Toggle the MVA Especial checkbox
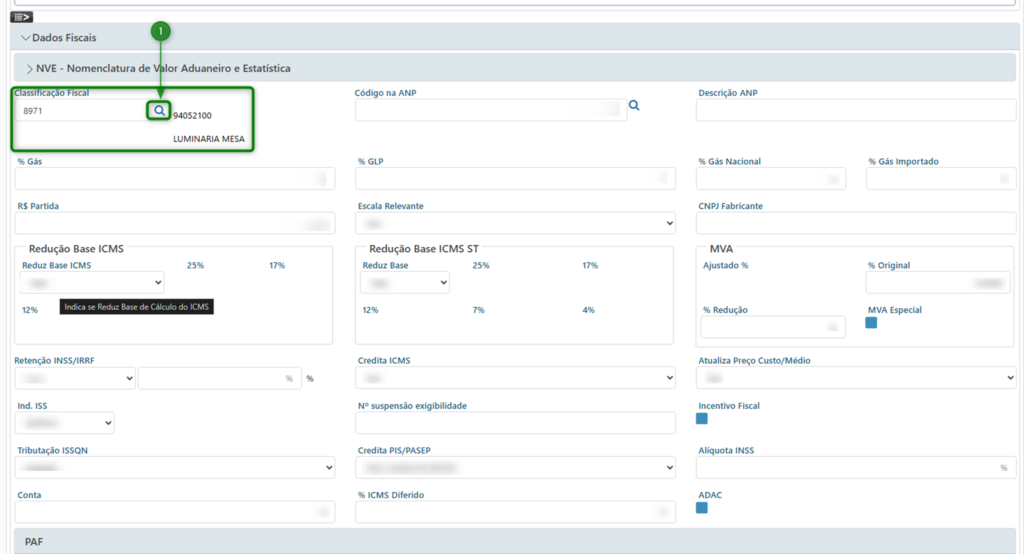This screenshot has width=1024, height=554. tap(871, 323)
